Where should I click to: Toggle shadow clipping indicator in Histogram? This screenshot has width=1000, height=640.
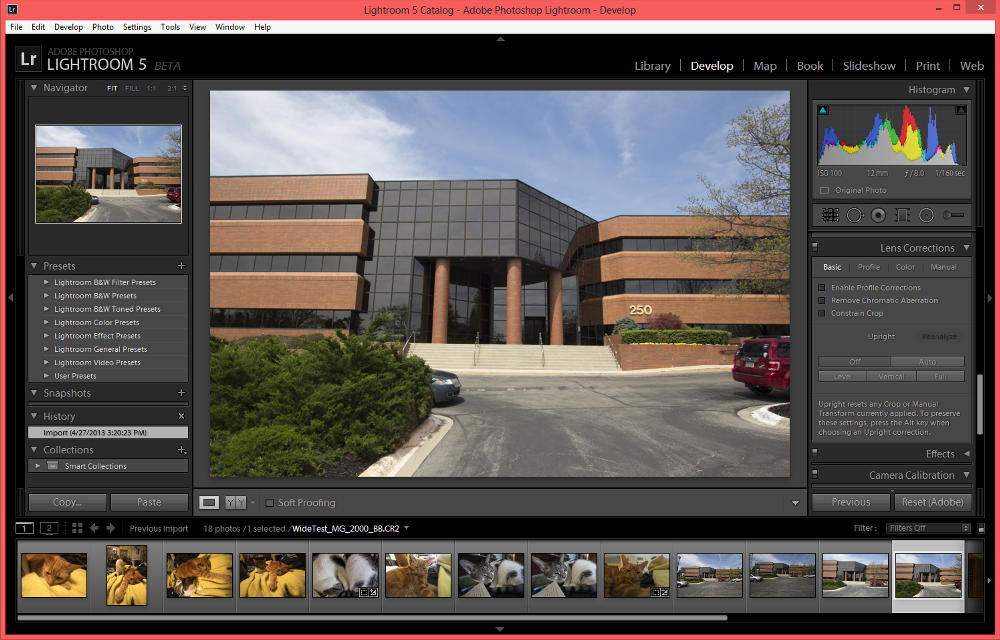point(823,110)
